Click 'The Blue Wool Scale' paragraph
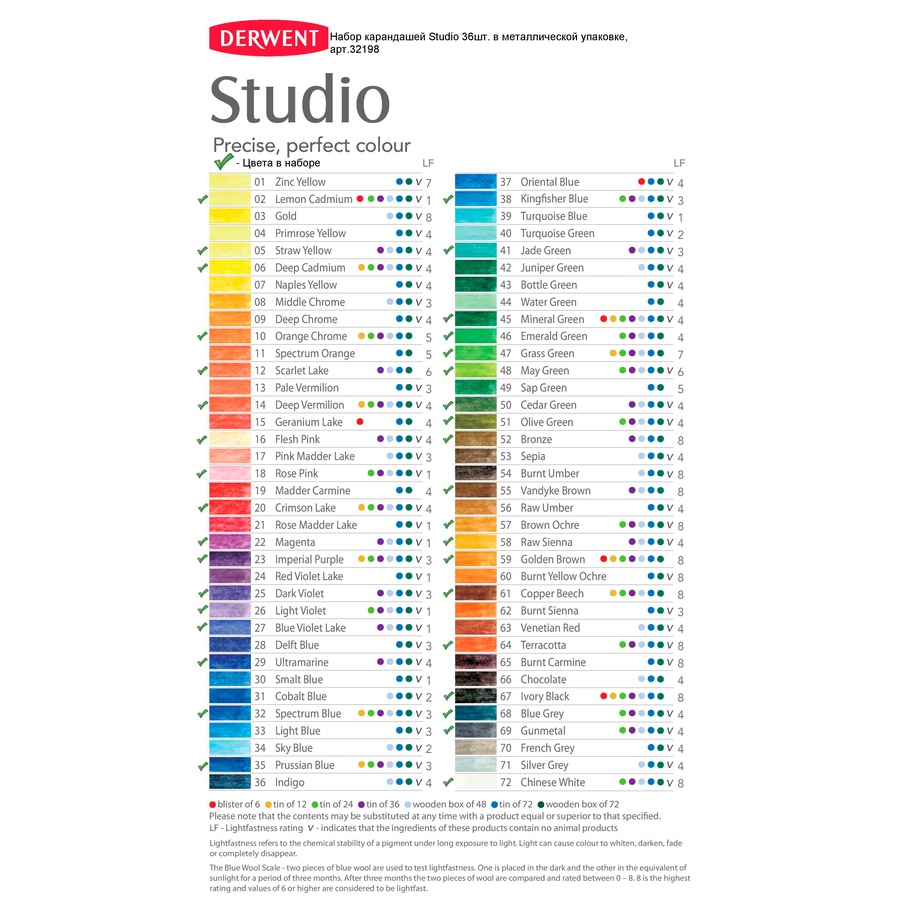Image resolution: width=900 pixels, height=900 pixels. pyautogui.click(x=449, y=878)
